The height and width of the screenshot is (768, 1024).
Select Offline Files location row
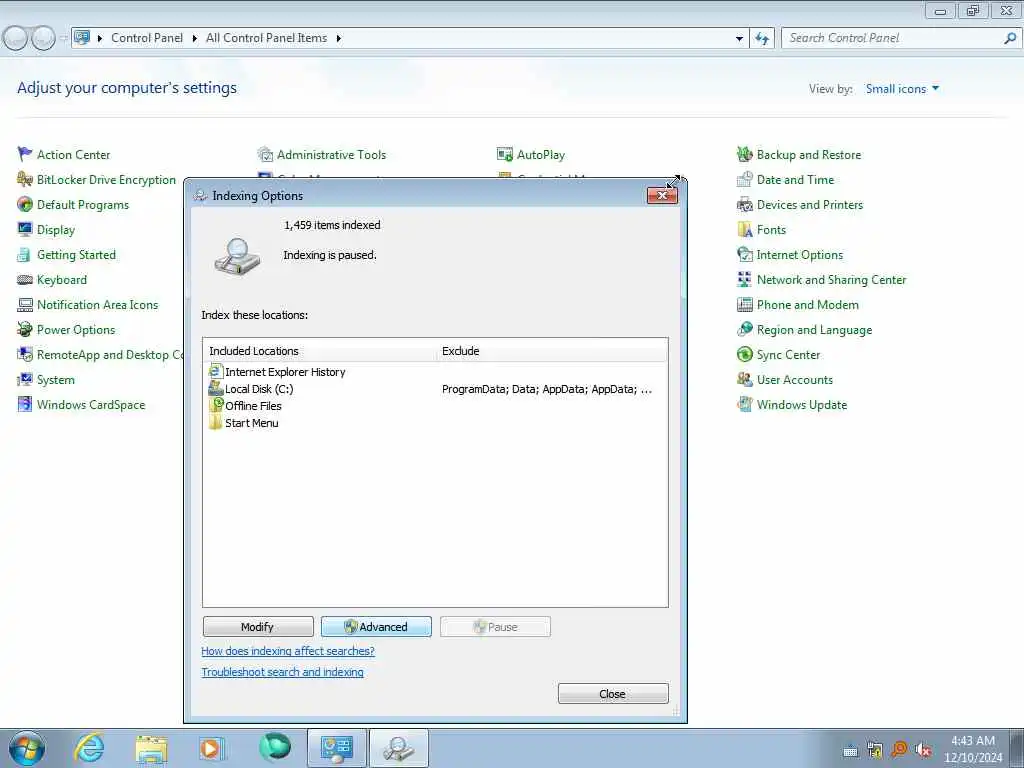click(436, 406)
